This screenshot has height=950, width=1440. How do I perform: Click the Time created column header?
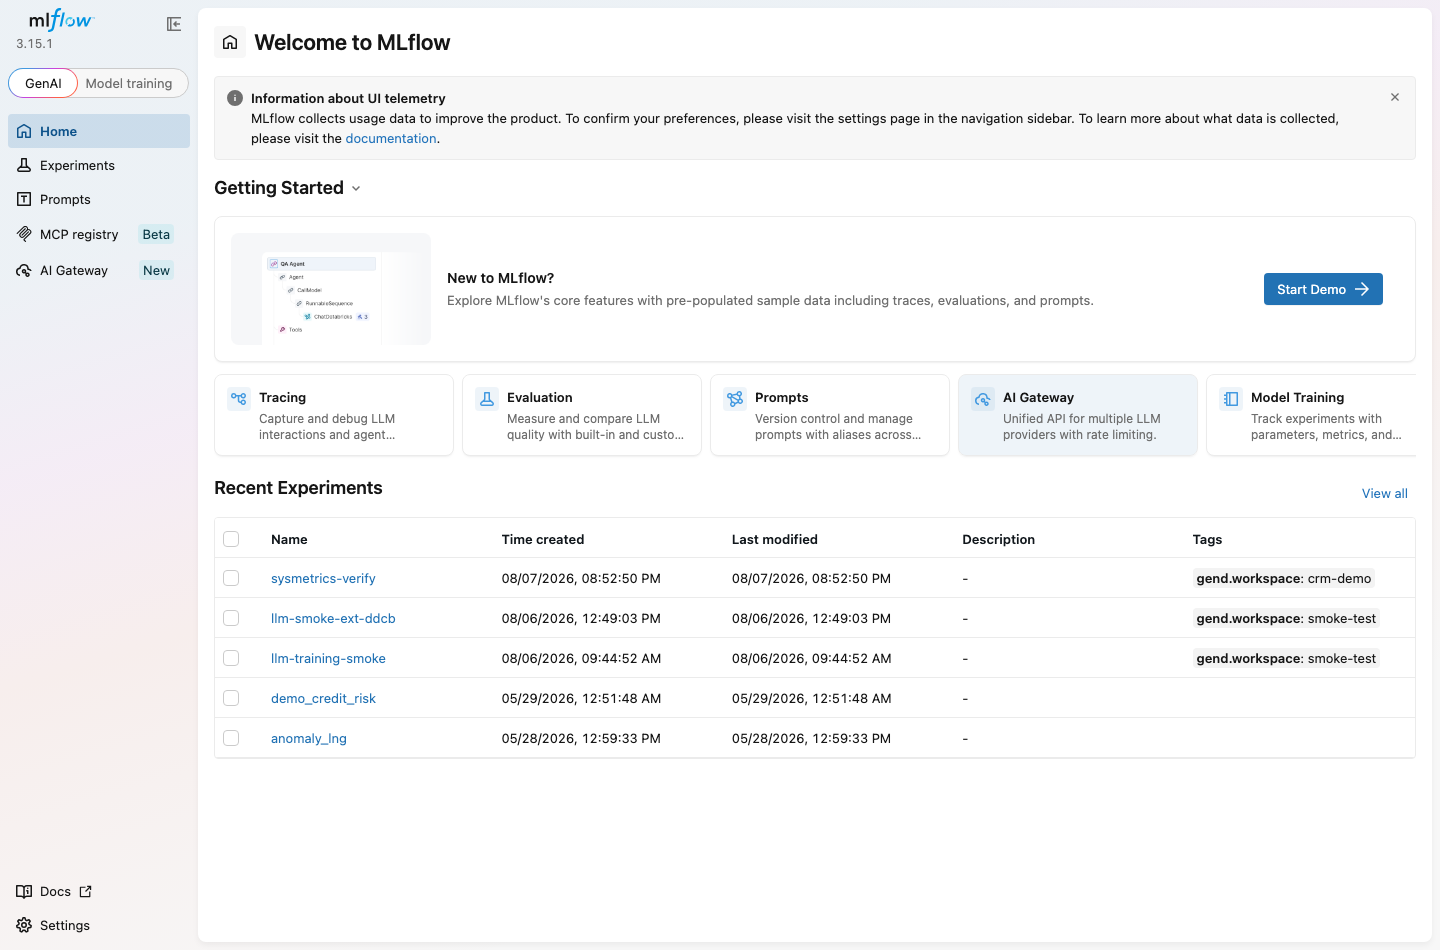pos(543,539)
